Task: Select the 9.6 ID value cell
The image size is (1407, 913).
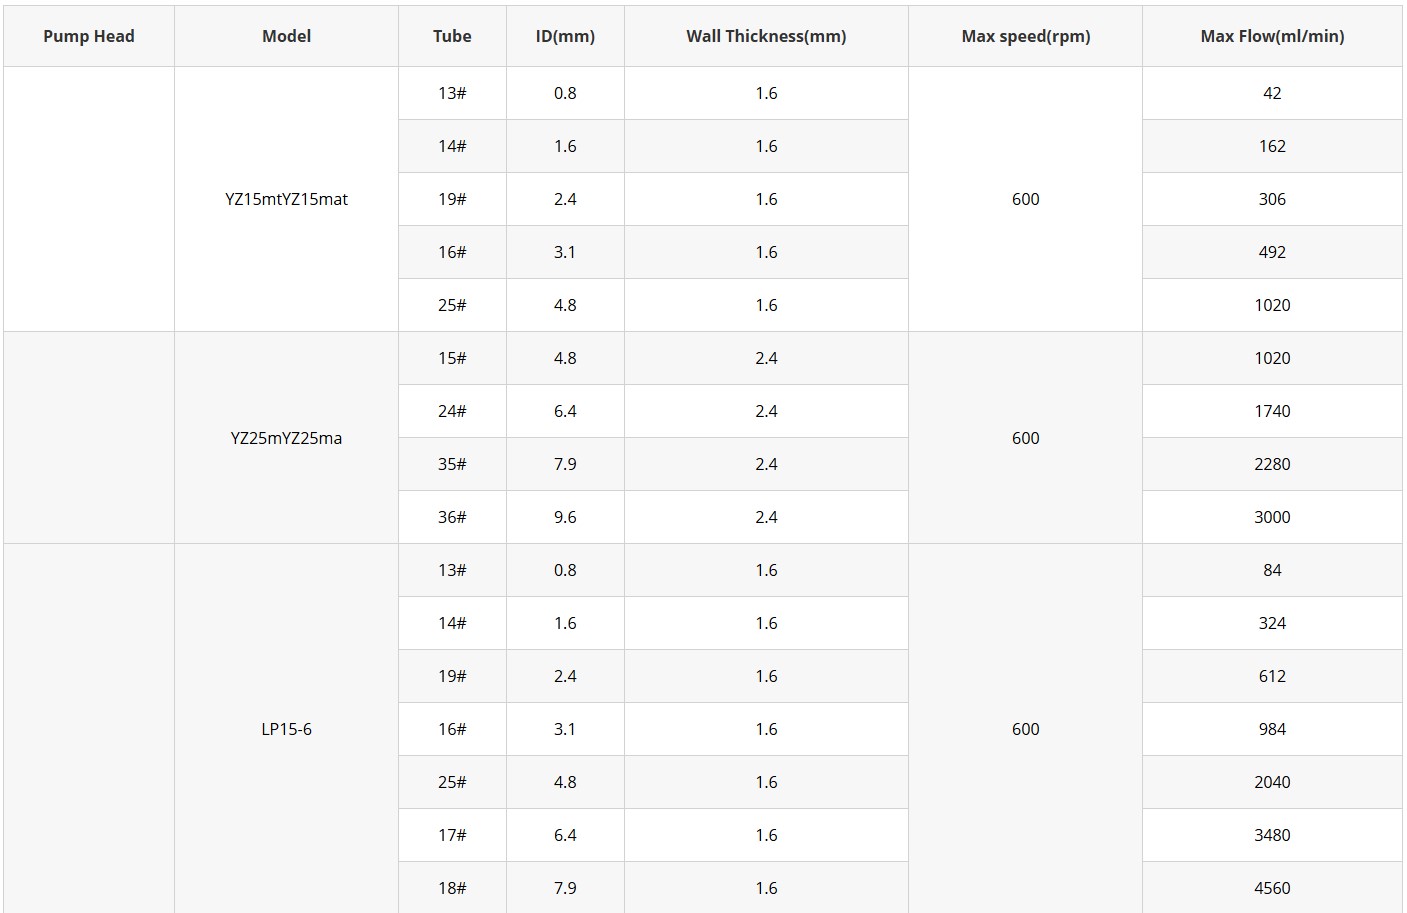Action: (565, 517)
